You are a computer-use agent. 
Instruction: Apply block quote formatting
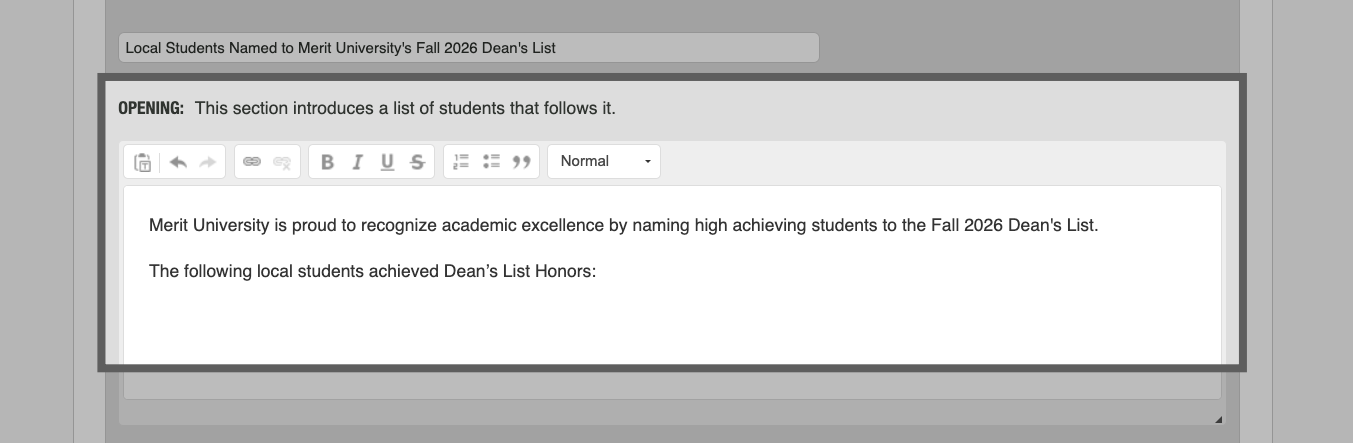[521, 162]
